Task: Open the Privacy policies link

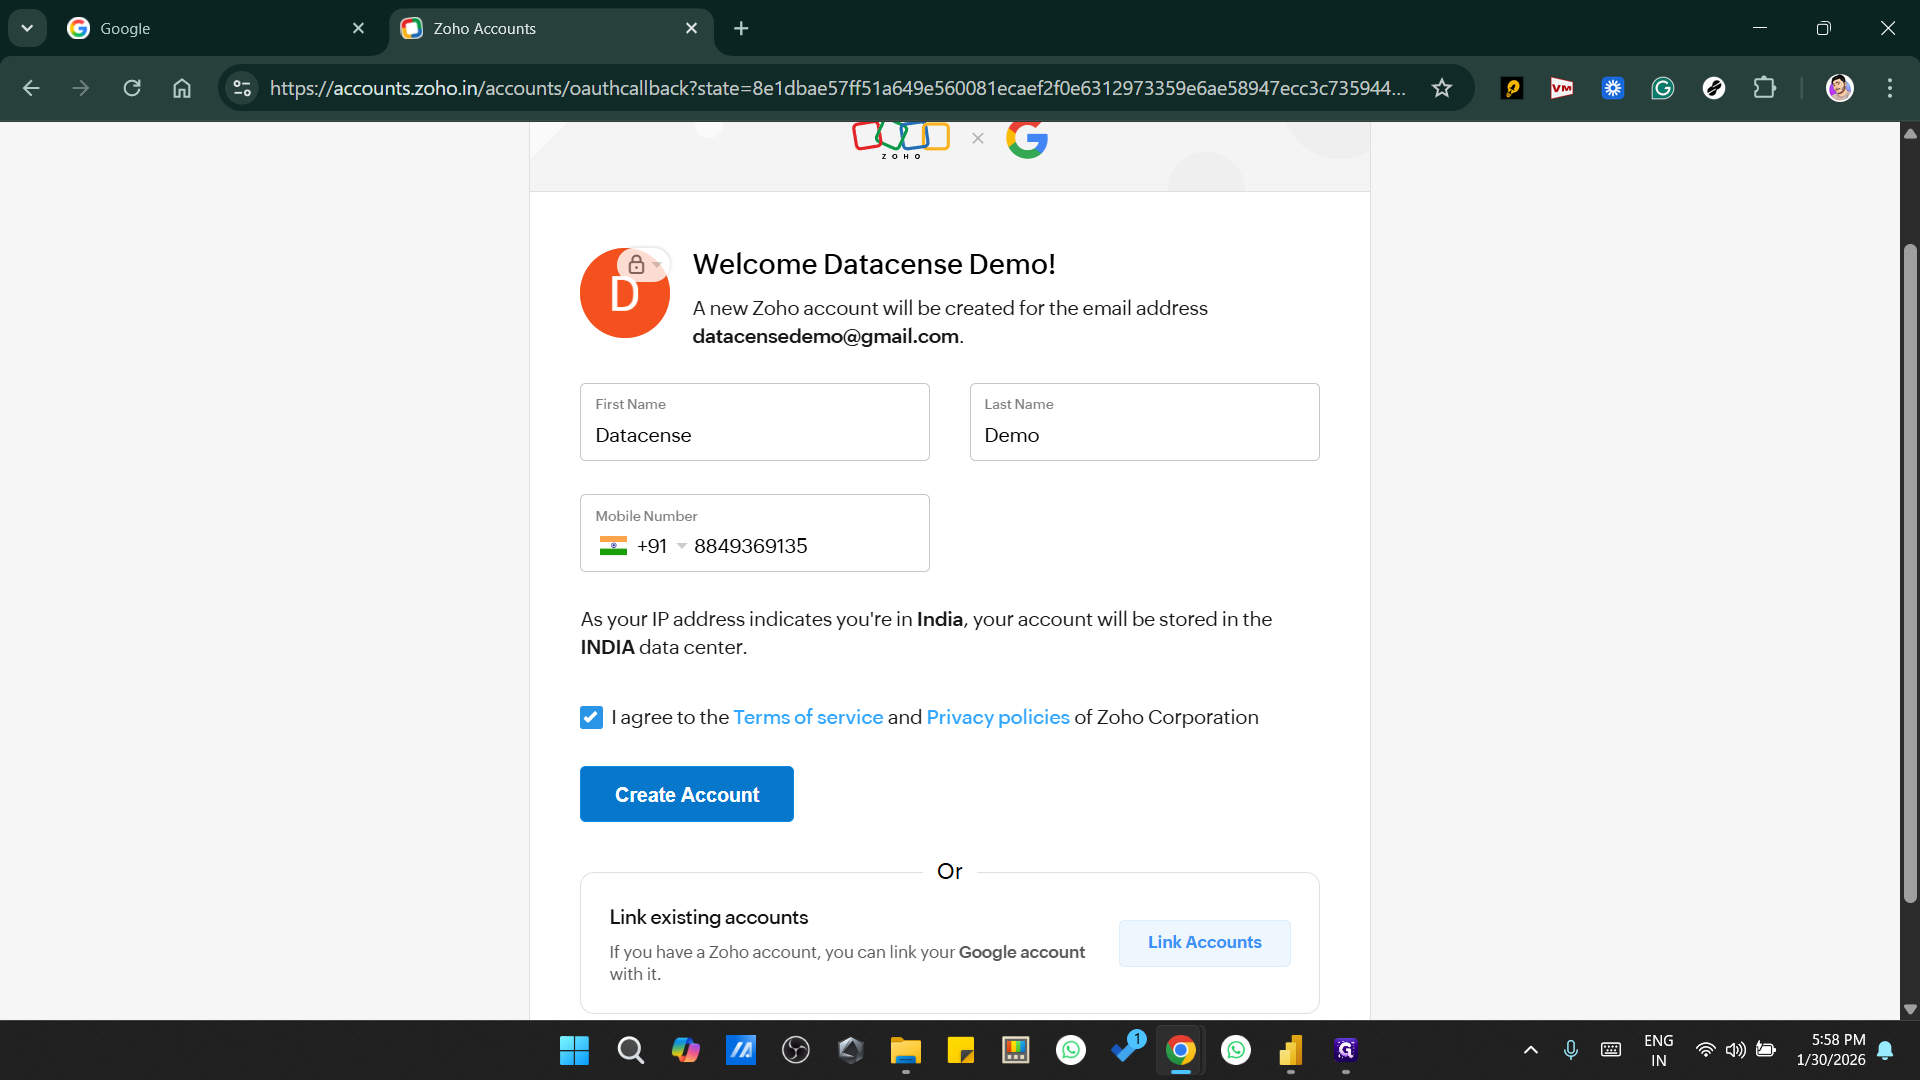Action: click(x=997, y=717)
